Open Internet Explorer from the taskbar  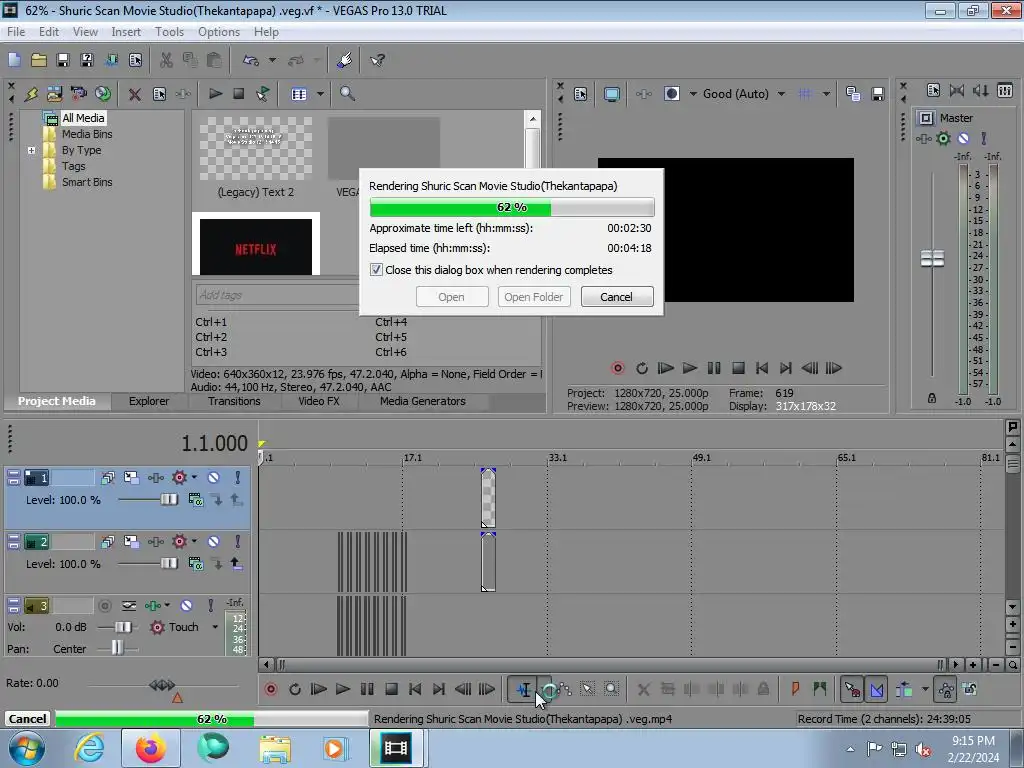tap(89, 748)
